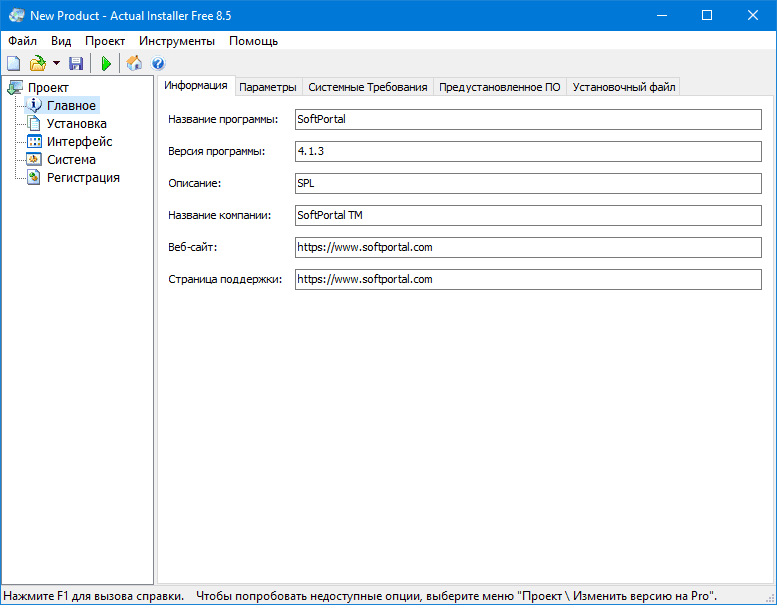
Task: Open the home page icon in toolbar
Action: 134,63
